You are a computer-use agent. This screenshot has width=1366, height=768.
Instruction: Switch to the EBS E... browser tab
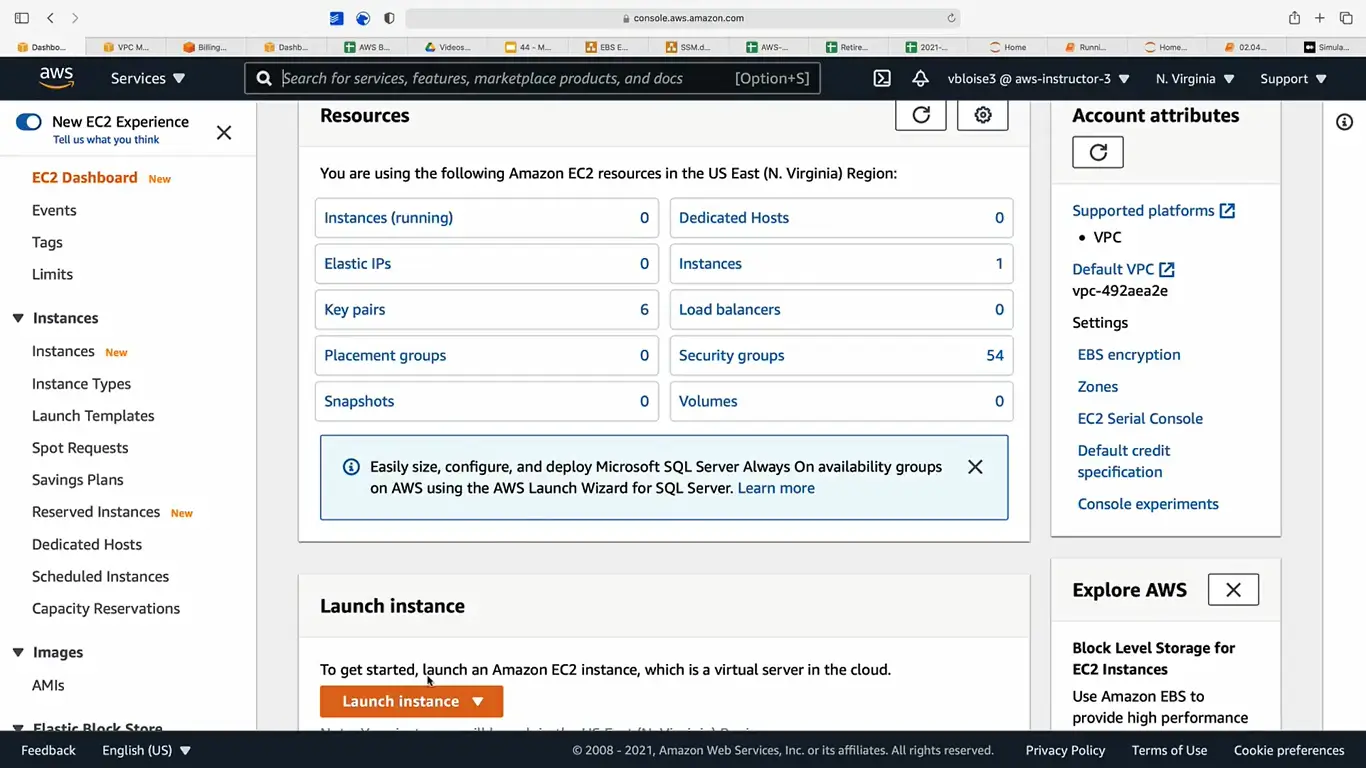[608, 47]
